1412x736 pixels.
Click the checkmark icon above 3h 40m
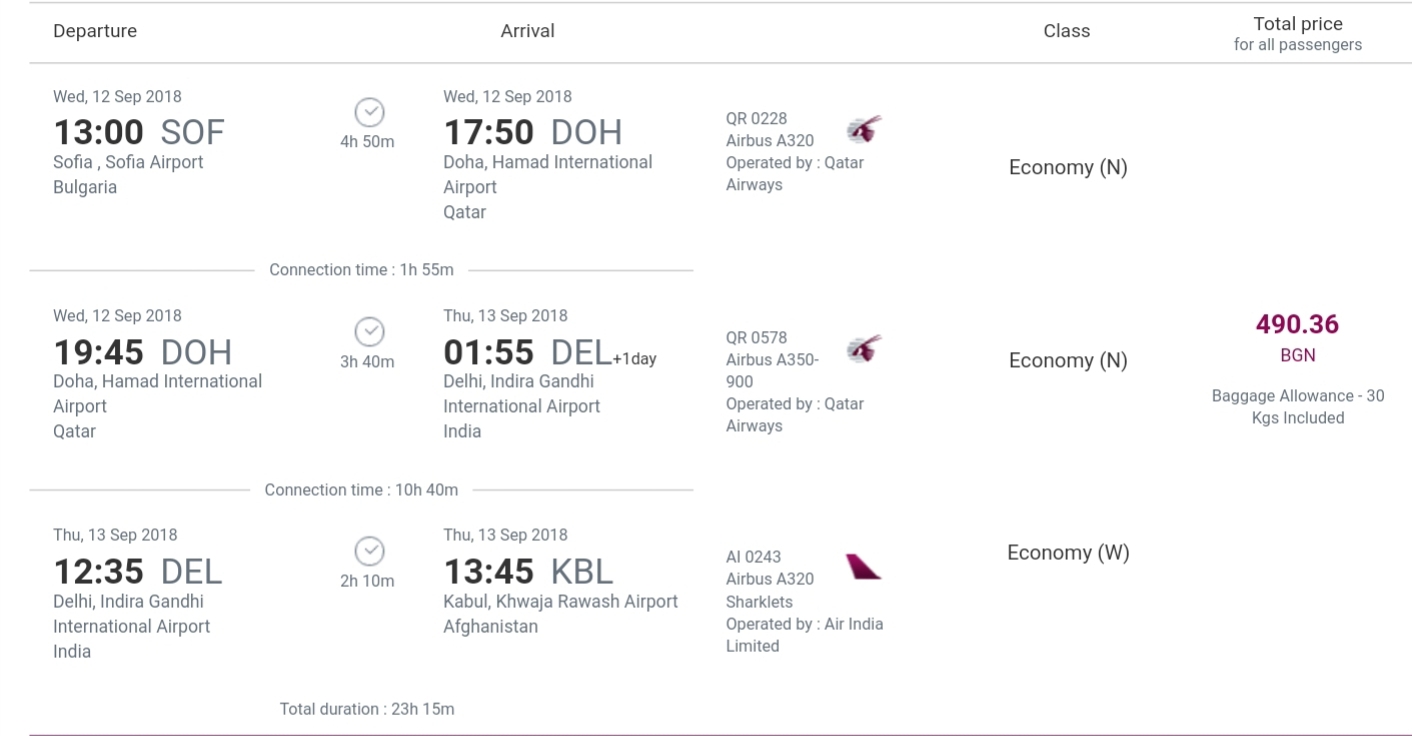[370, 330]
